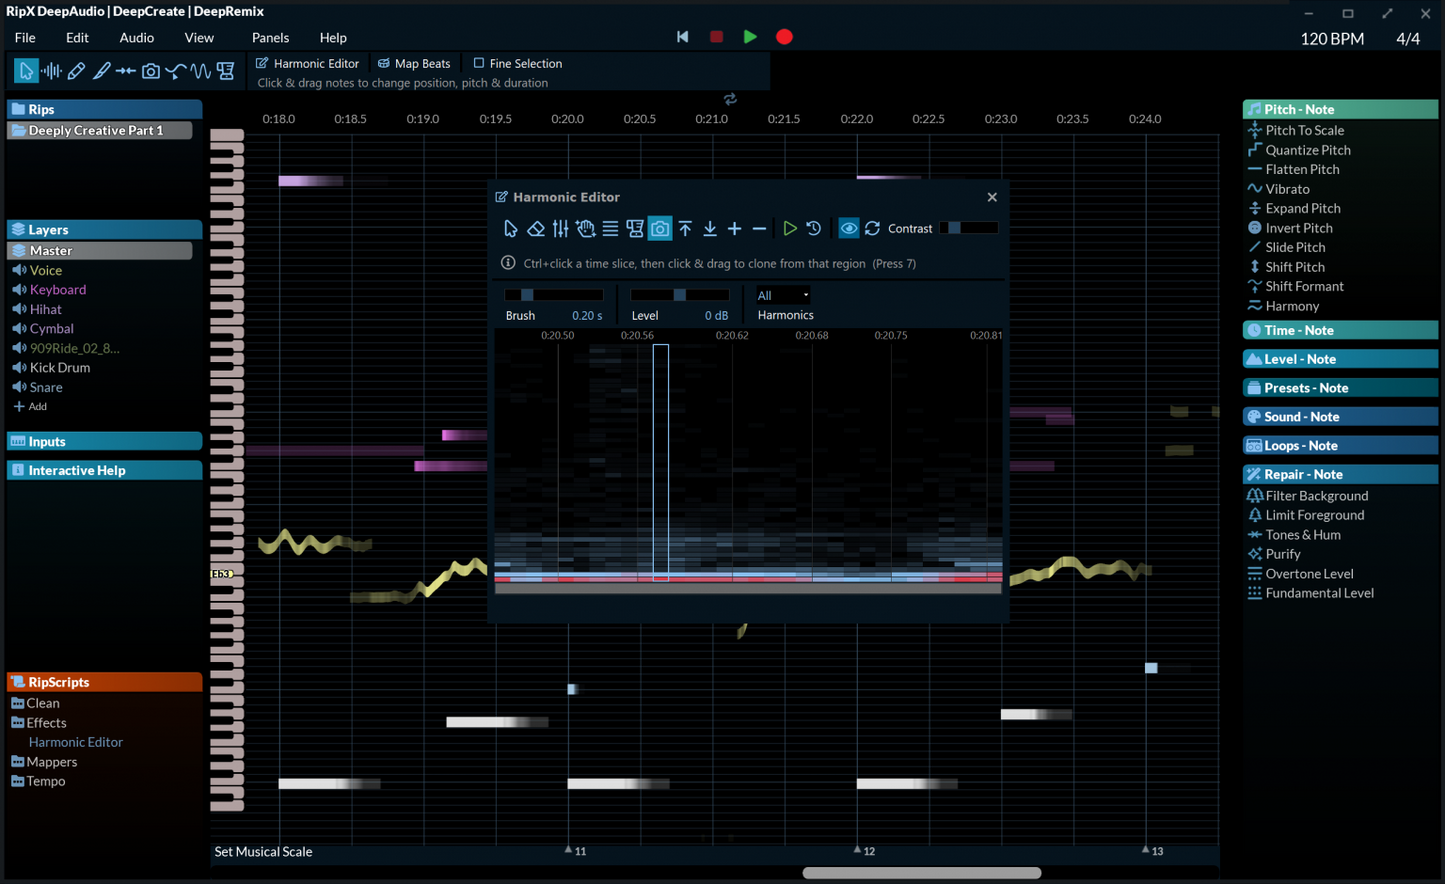Click Set Musical Scale at the bottom

263,851
